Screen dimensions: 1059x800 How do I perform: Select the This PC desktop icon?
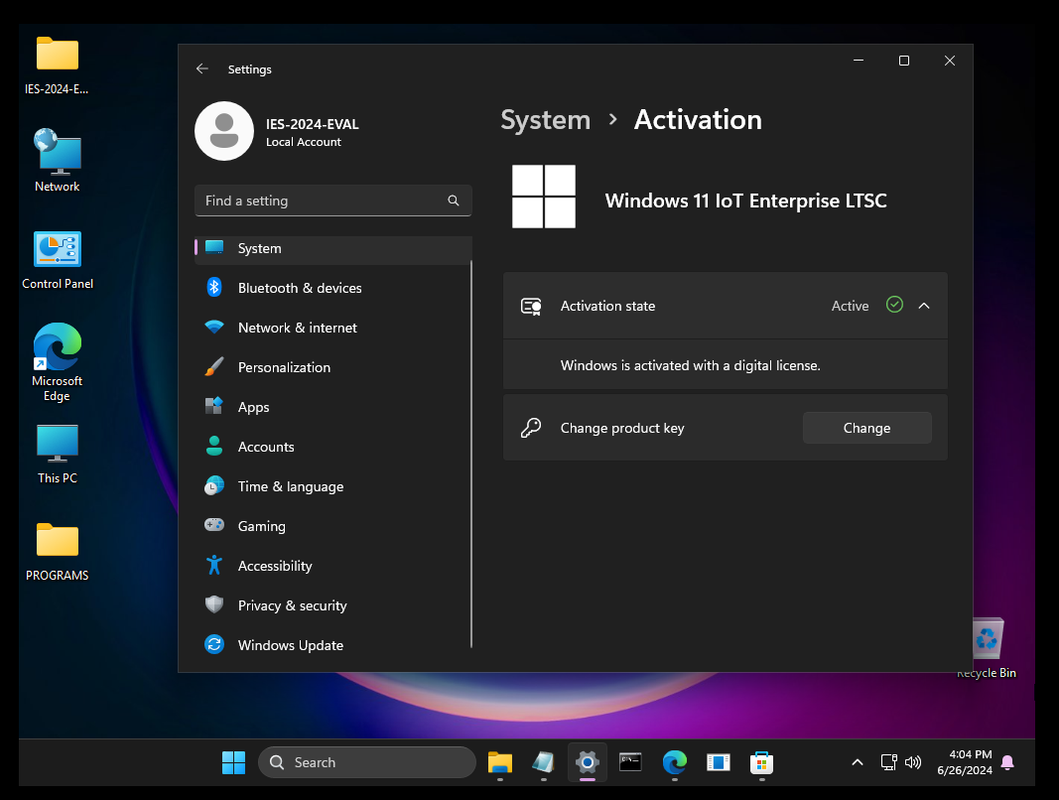point(57,454)
